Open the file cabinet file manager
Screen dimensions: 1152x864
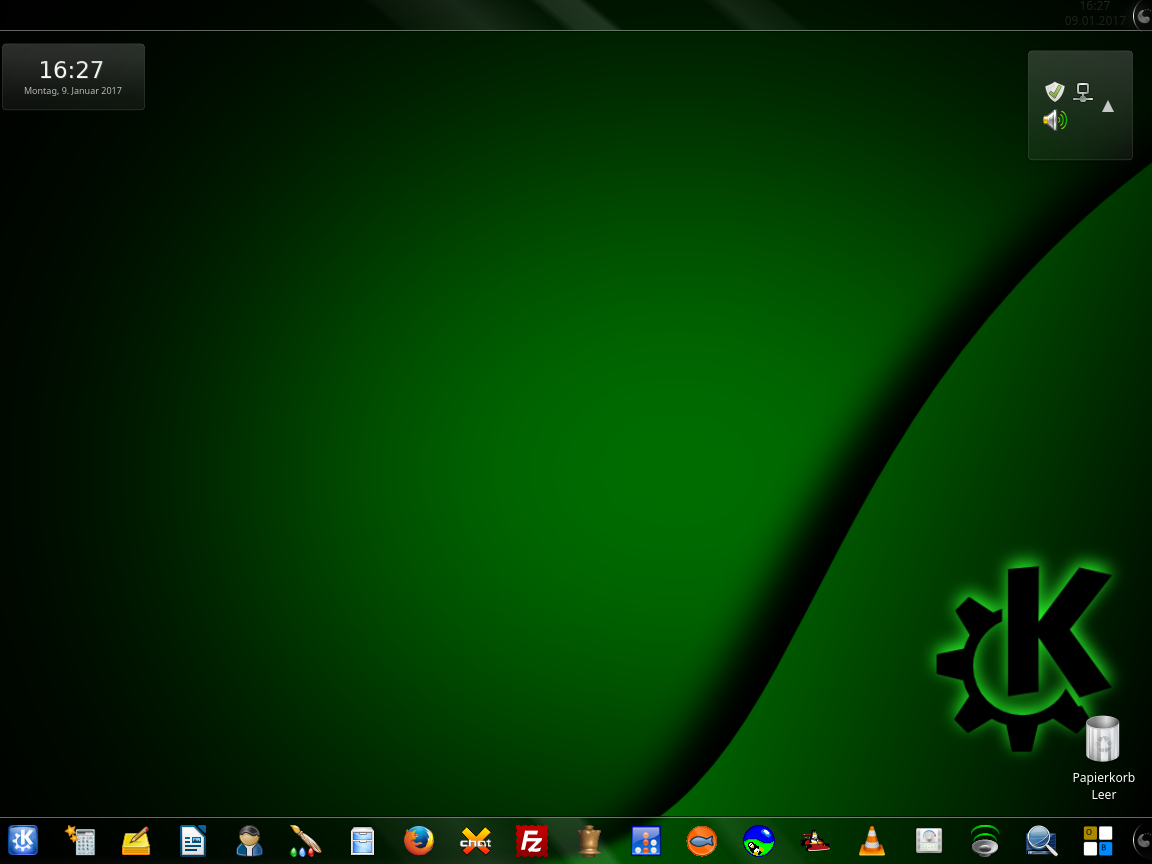[x=362, y=840]
